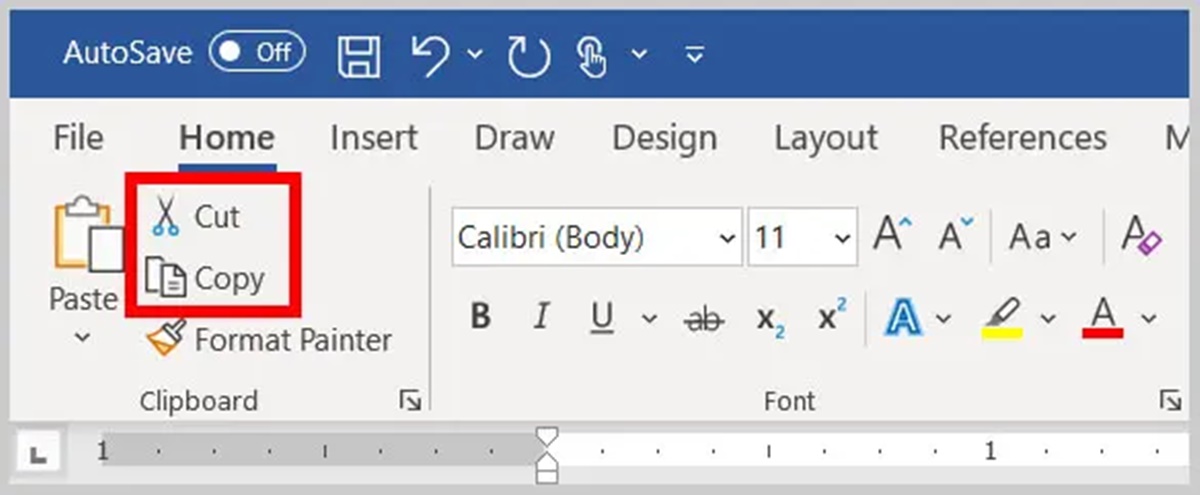Click the Touch/Mouse Mode hand icon
The width and height of the screenshot is (1200, 495).
[594, 55]
